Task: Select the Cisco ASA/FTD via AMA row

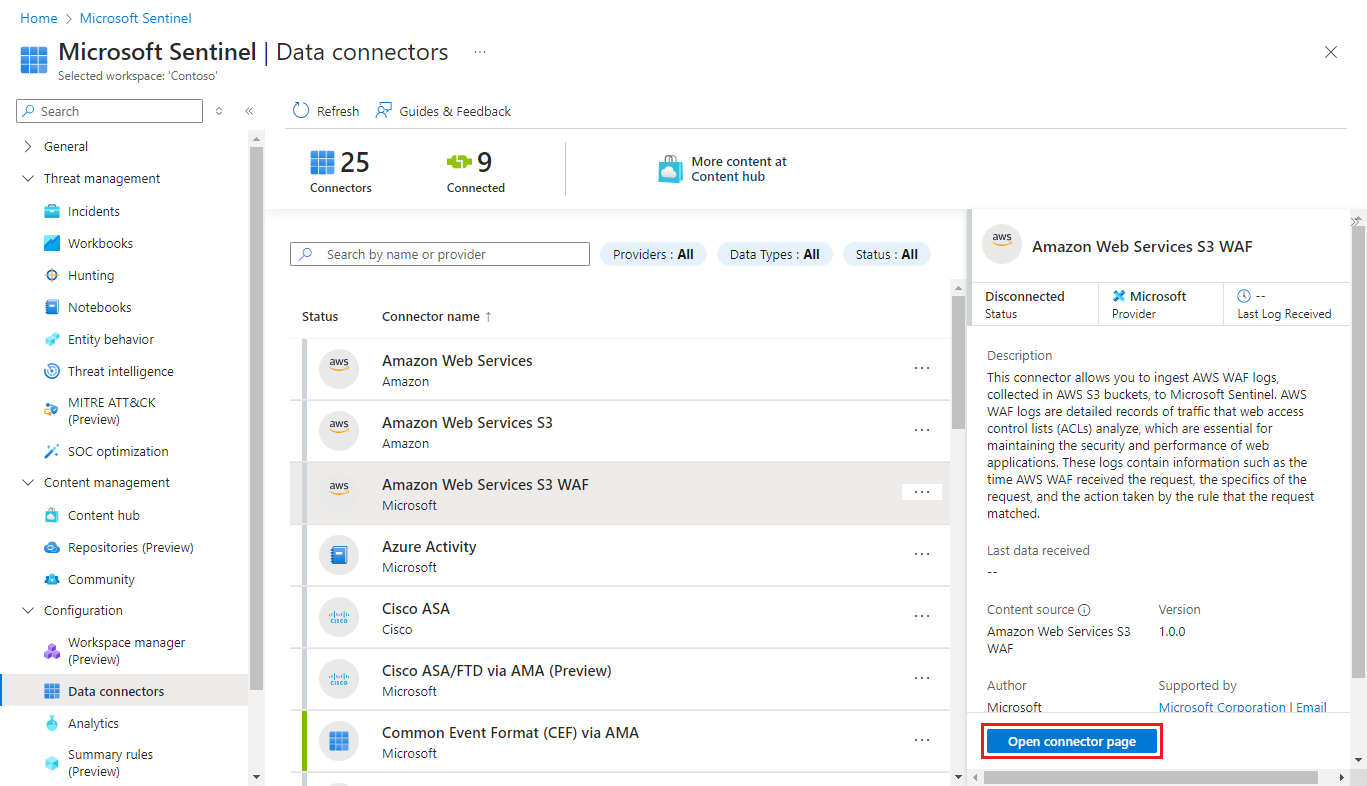Action: pyautogui.click(x=620, y=679)
